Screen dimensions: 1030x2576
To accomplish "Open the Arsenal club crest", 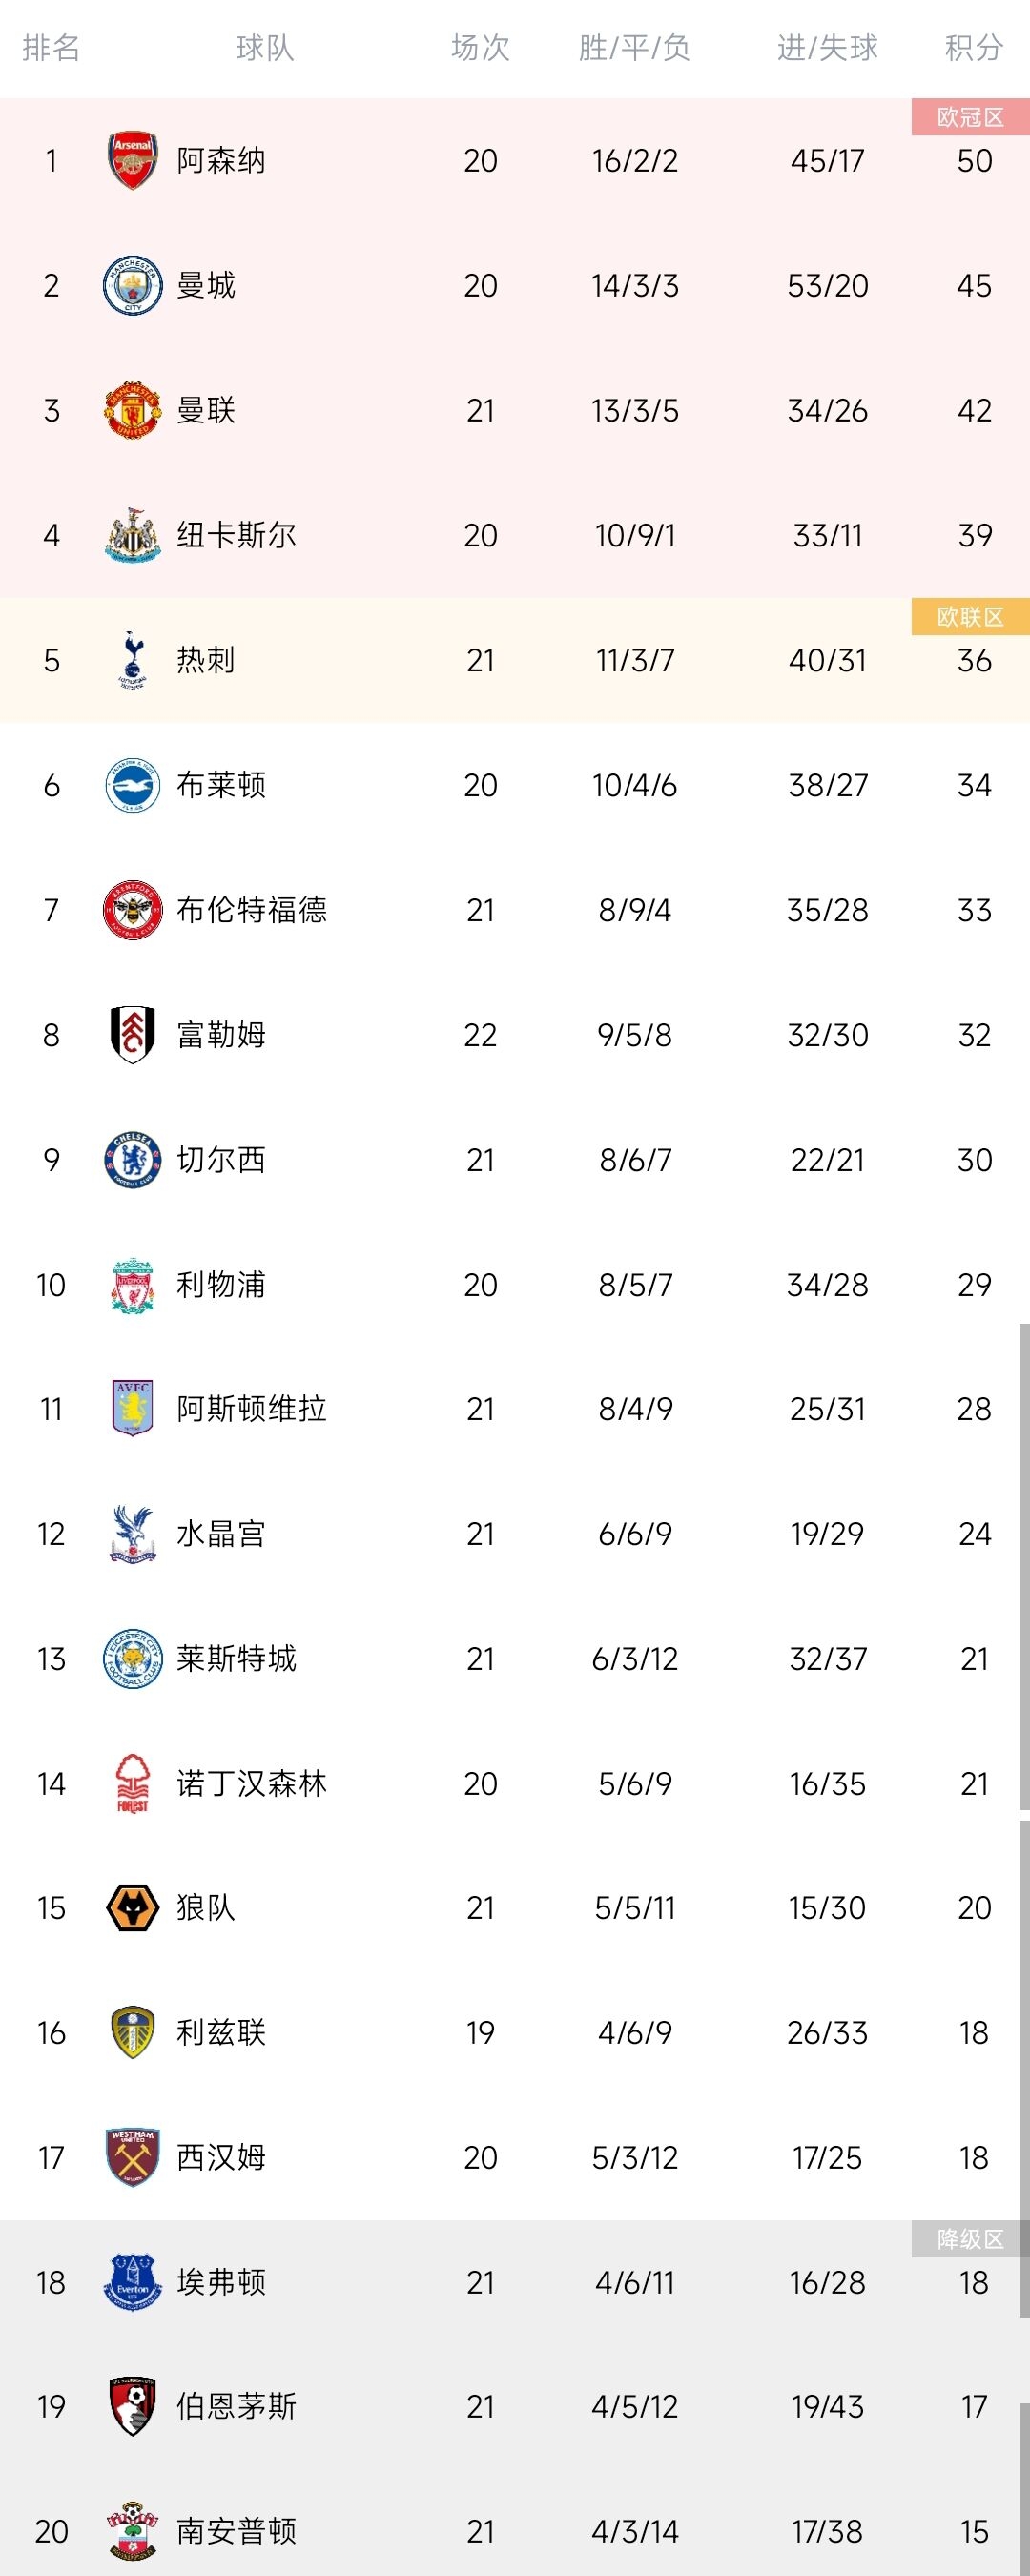I will pyautogui.click(x=132, y=160).
